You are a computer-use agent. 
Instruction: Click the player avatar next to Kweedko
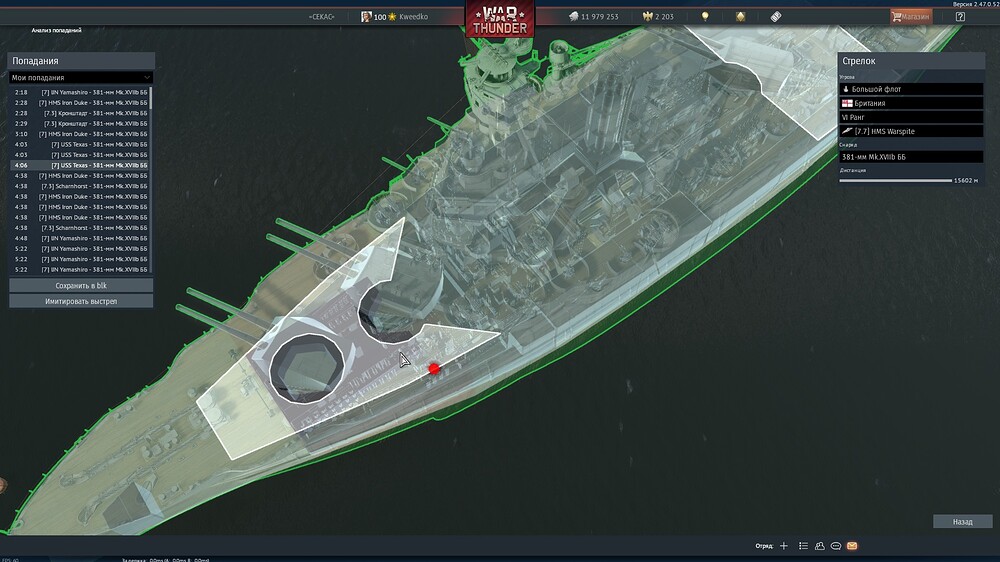pyautogui.click(x=366, y=17)
